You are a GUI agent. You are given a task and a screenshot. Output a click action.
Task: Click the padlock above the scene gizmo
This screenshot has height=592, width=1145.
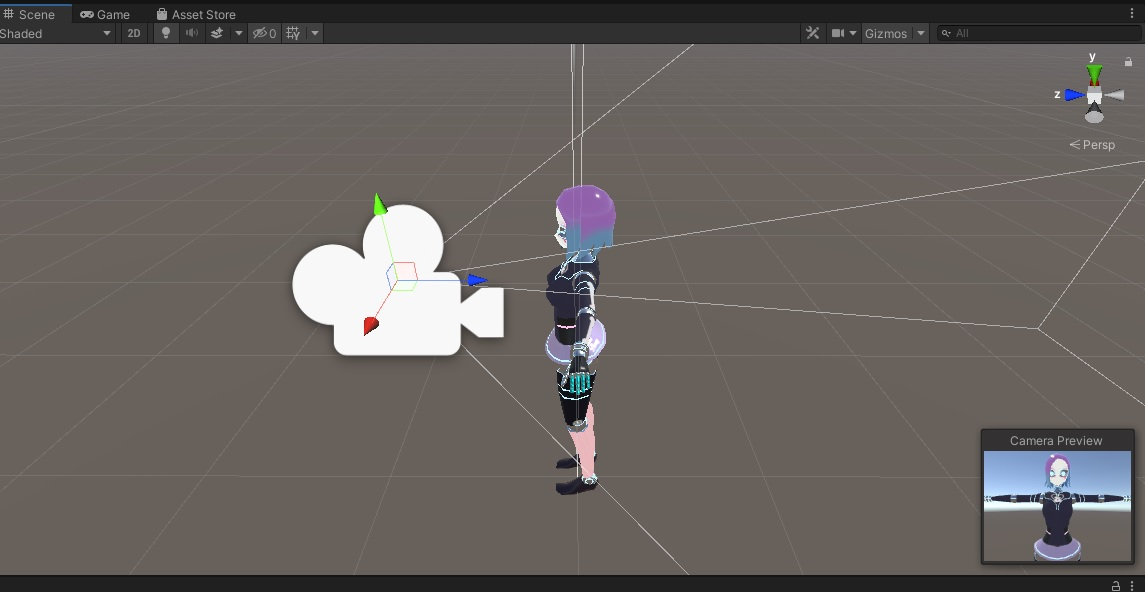tap(1128, 61)
